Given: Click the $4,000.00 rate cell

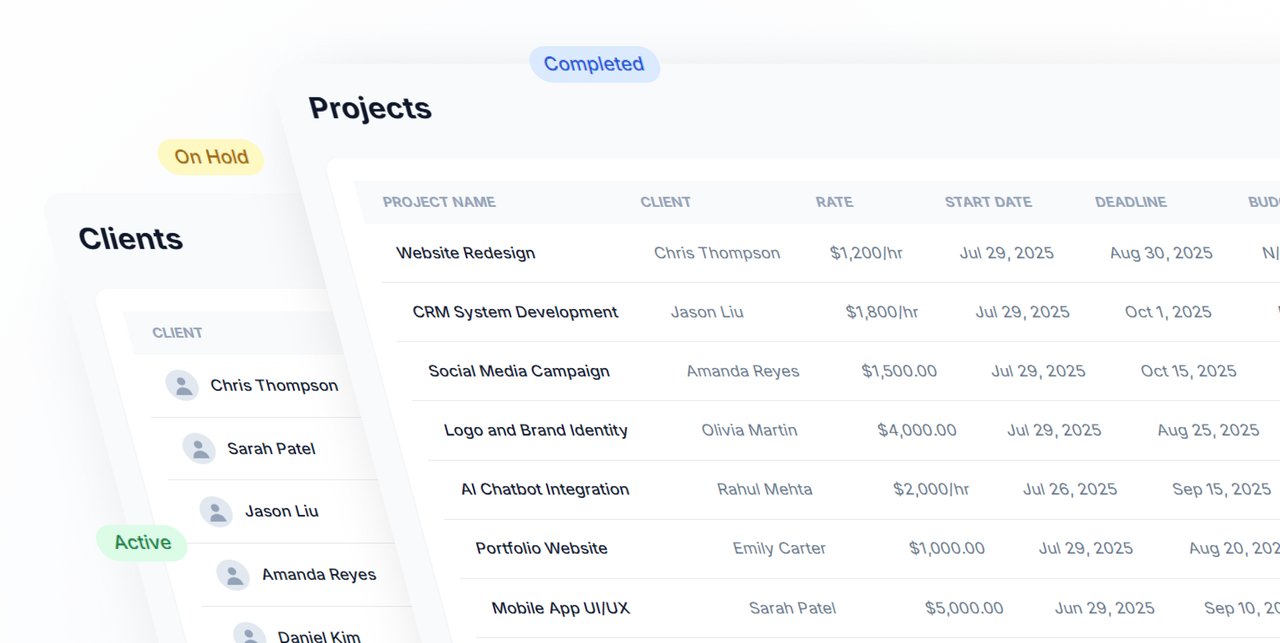Looking at the screenshot, I should (x=917, y=430).
